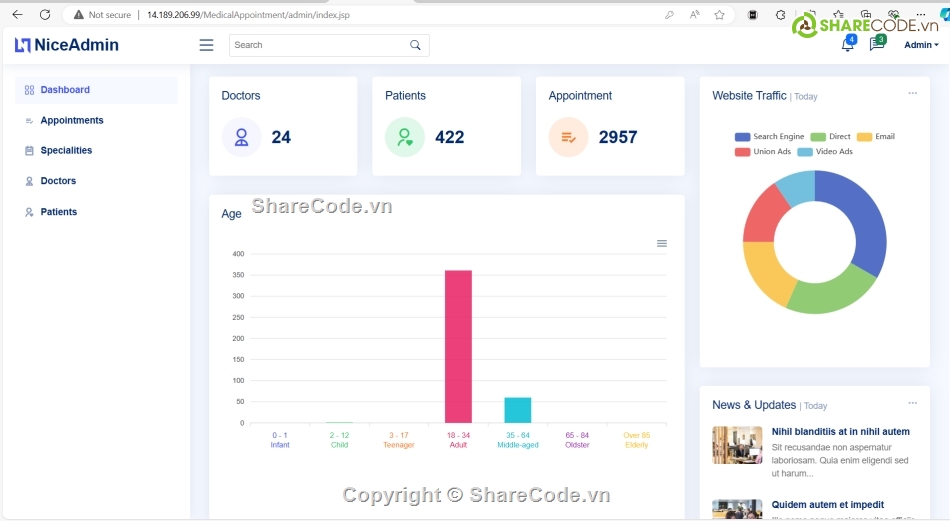Focus the Search input field
The image size is (950, 521).
point(315,45)
